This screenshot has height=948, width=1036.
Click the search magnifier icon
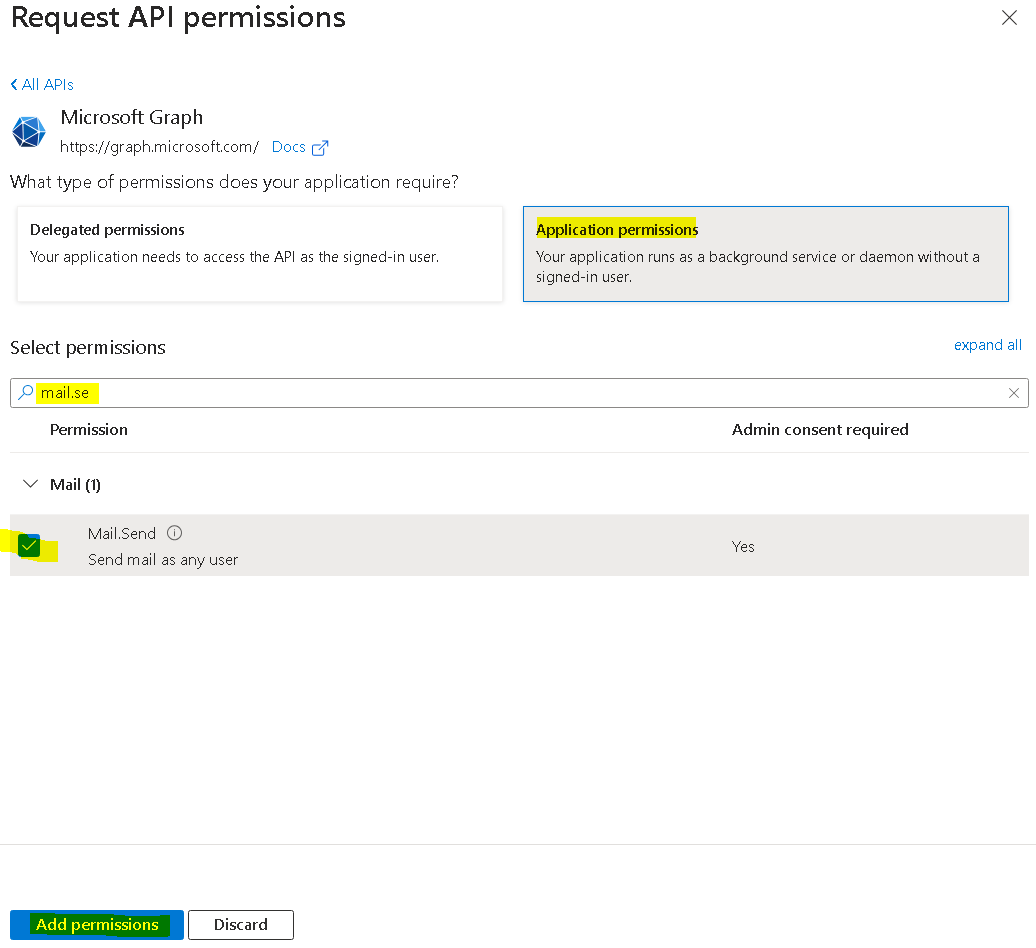tap(24, 392)
